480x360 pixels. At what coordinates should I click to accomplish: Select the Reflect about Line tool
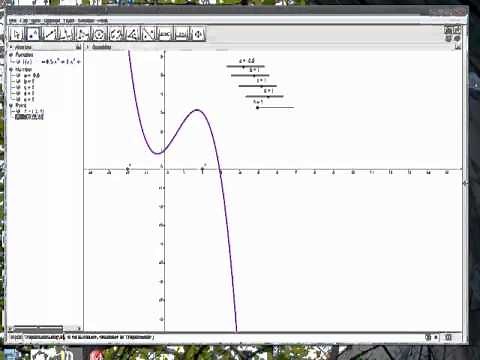point(149,34)
